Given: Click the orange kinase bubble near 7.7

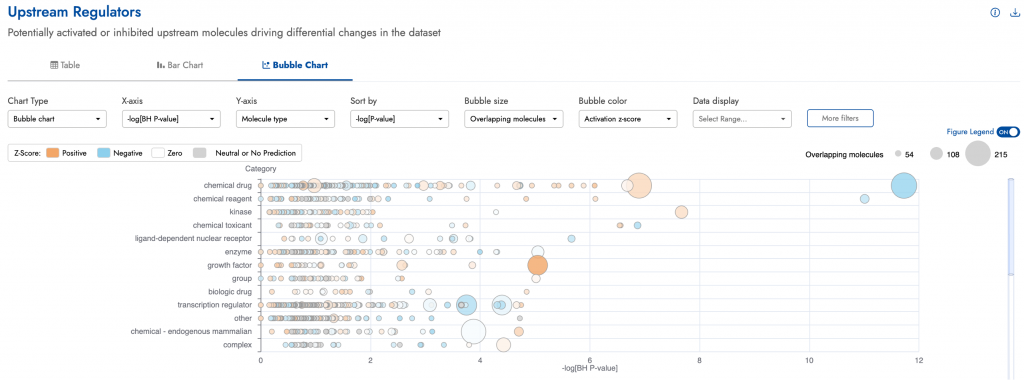Looking at the screenshot, I should click(681, 212).
